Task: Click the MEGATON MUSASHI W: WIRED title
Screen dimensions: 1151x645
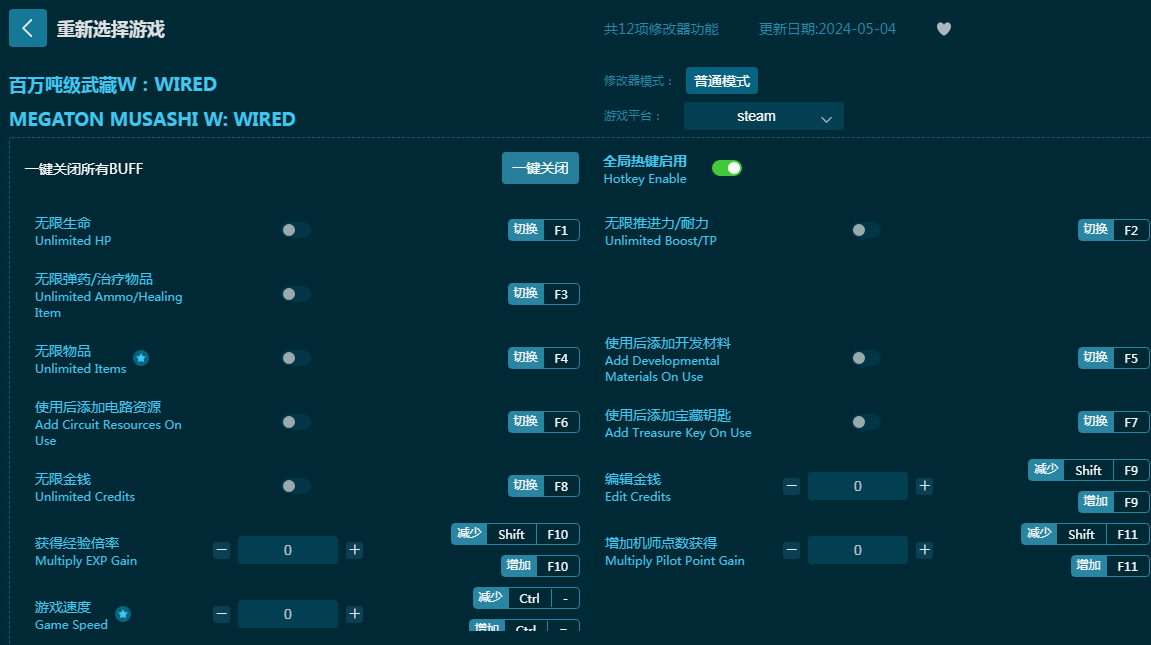Action: [x=152, y=119]
